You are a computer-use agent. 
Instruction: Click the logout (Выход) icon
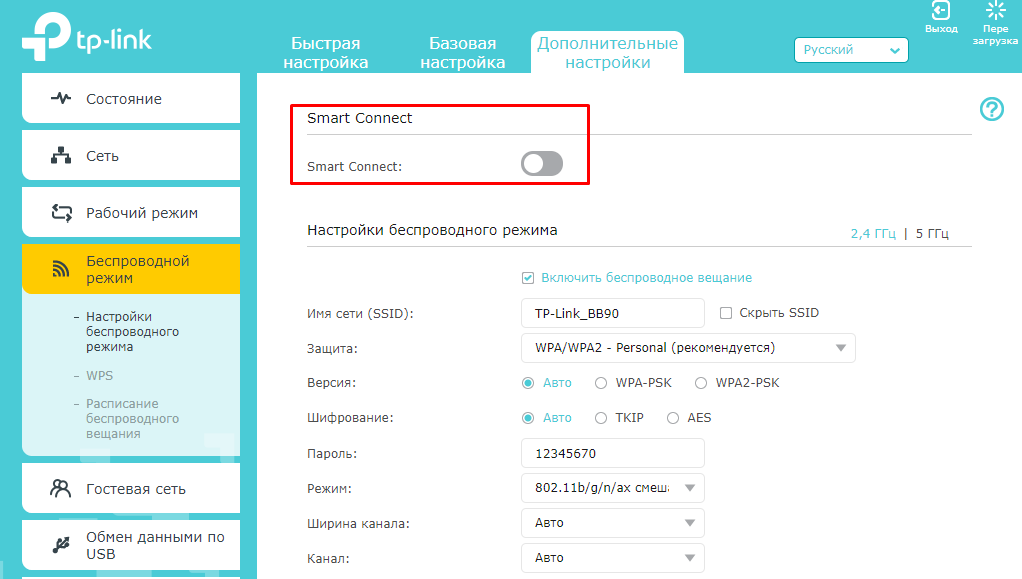point(941,12)
